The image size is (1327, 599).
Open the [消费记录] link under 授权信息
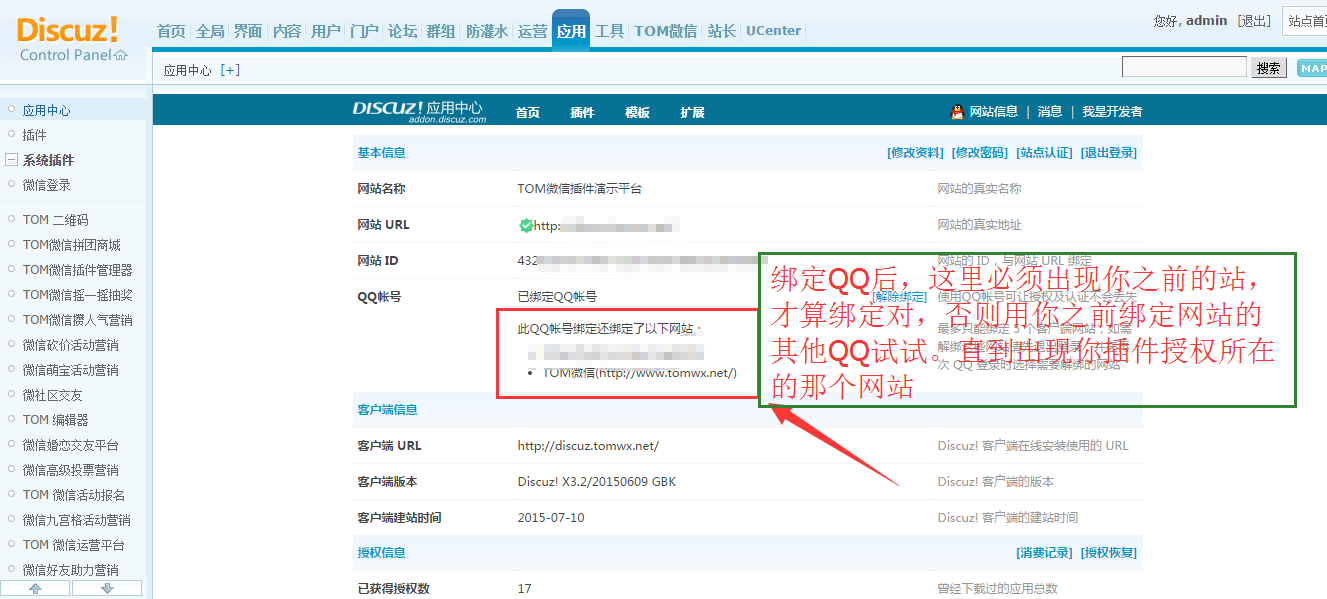click(x=1044, y=553)
